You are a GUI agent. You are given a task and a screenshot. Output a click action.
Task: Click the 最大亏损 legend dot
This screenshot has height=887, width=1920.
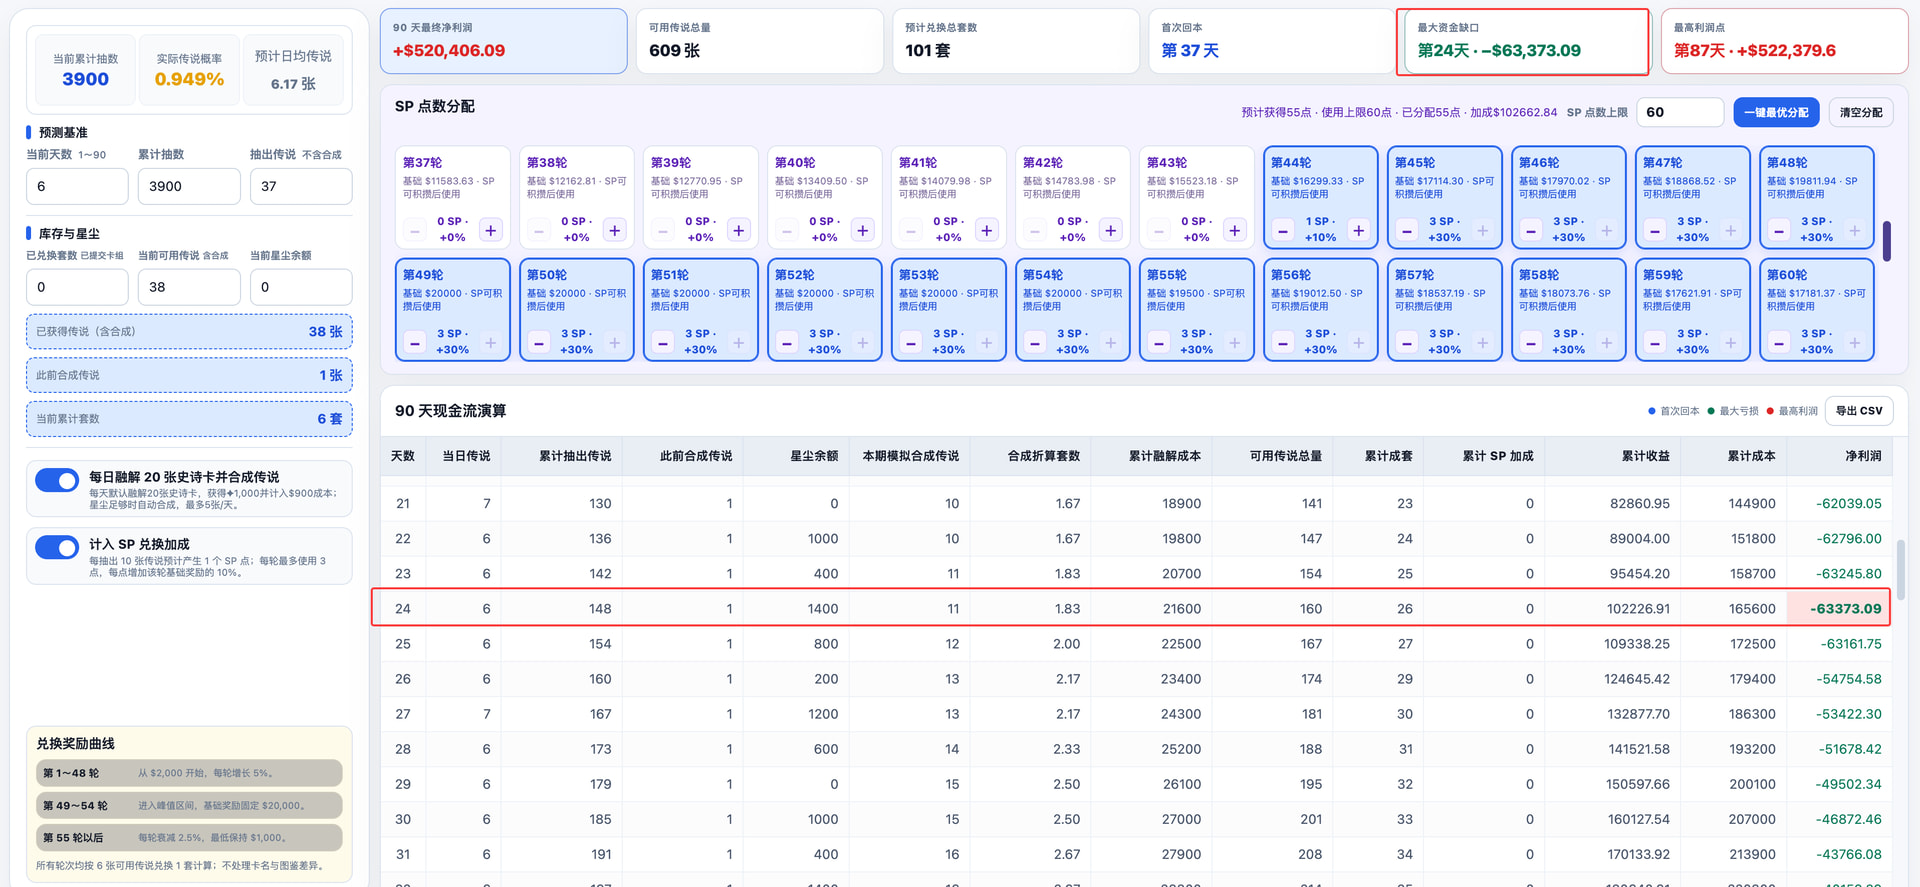pos(1711,411)
